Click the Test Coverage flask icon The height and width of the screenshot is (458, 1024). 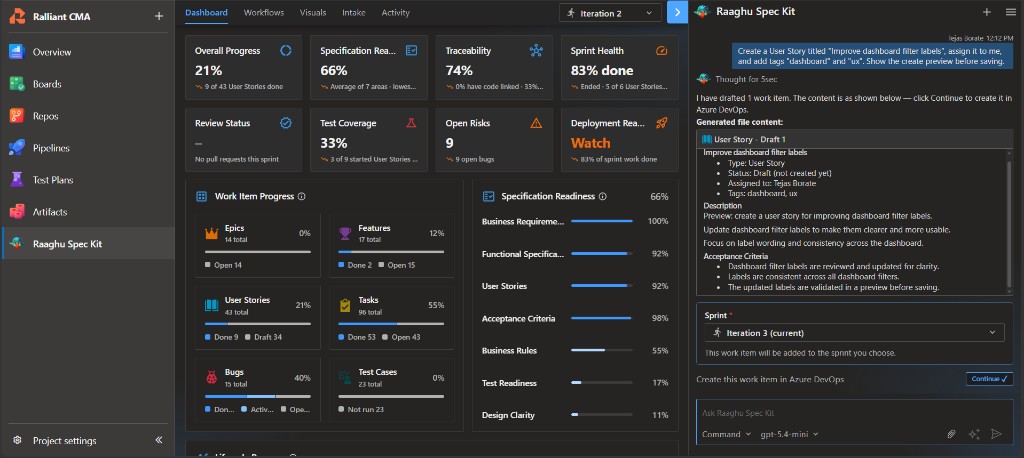pos(411,123)
